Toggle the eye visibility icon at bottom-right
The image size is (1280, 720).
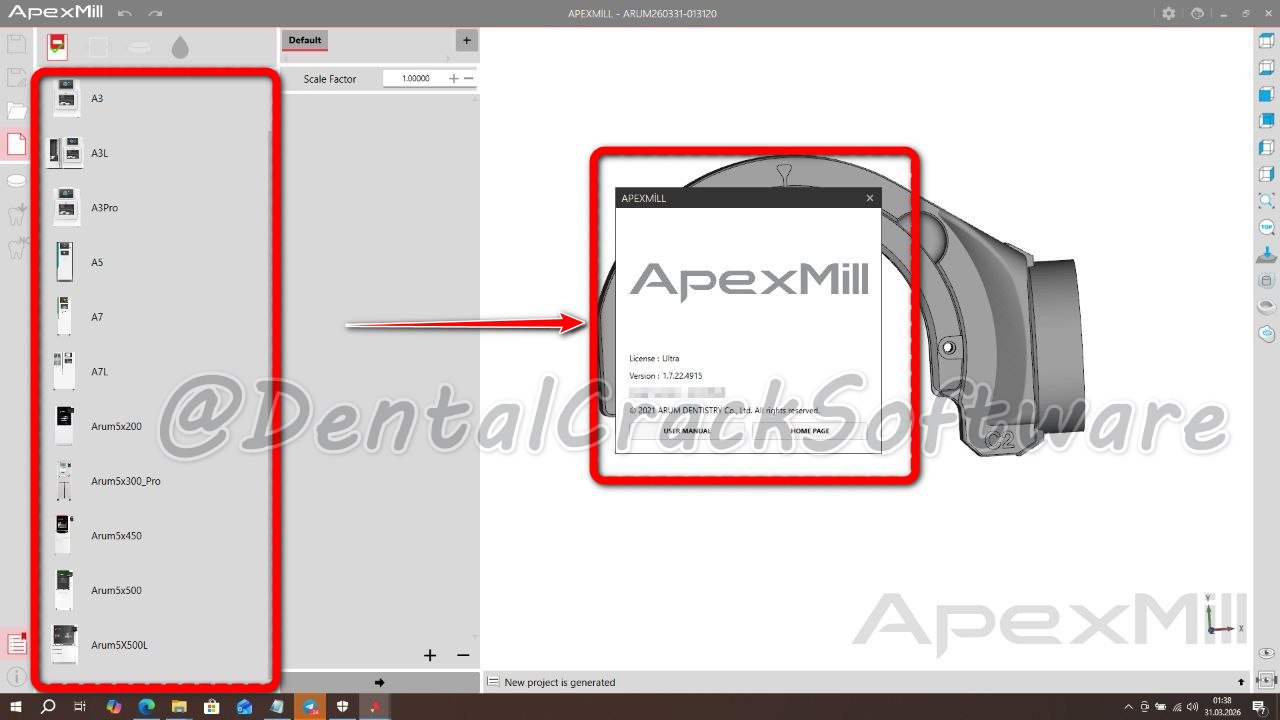pos(1266,654)
